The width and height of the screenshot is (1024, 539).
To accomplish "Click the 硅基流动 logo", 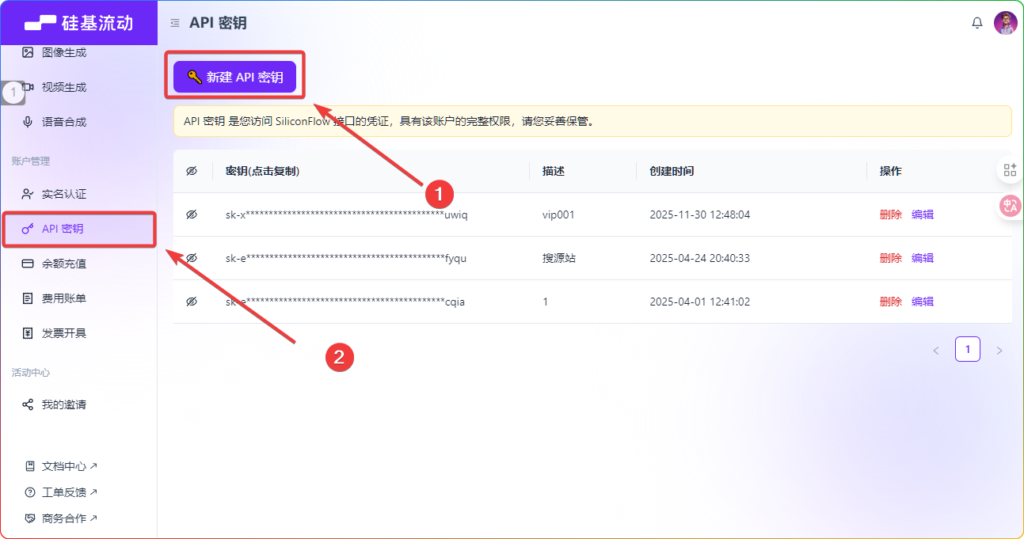I will click(79, 23).
